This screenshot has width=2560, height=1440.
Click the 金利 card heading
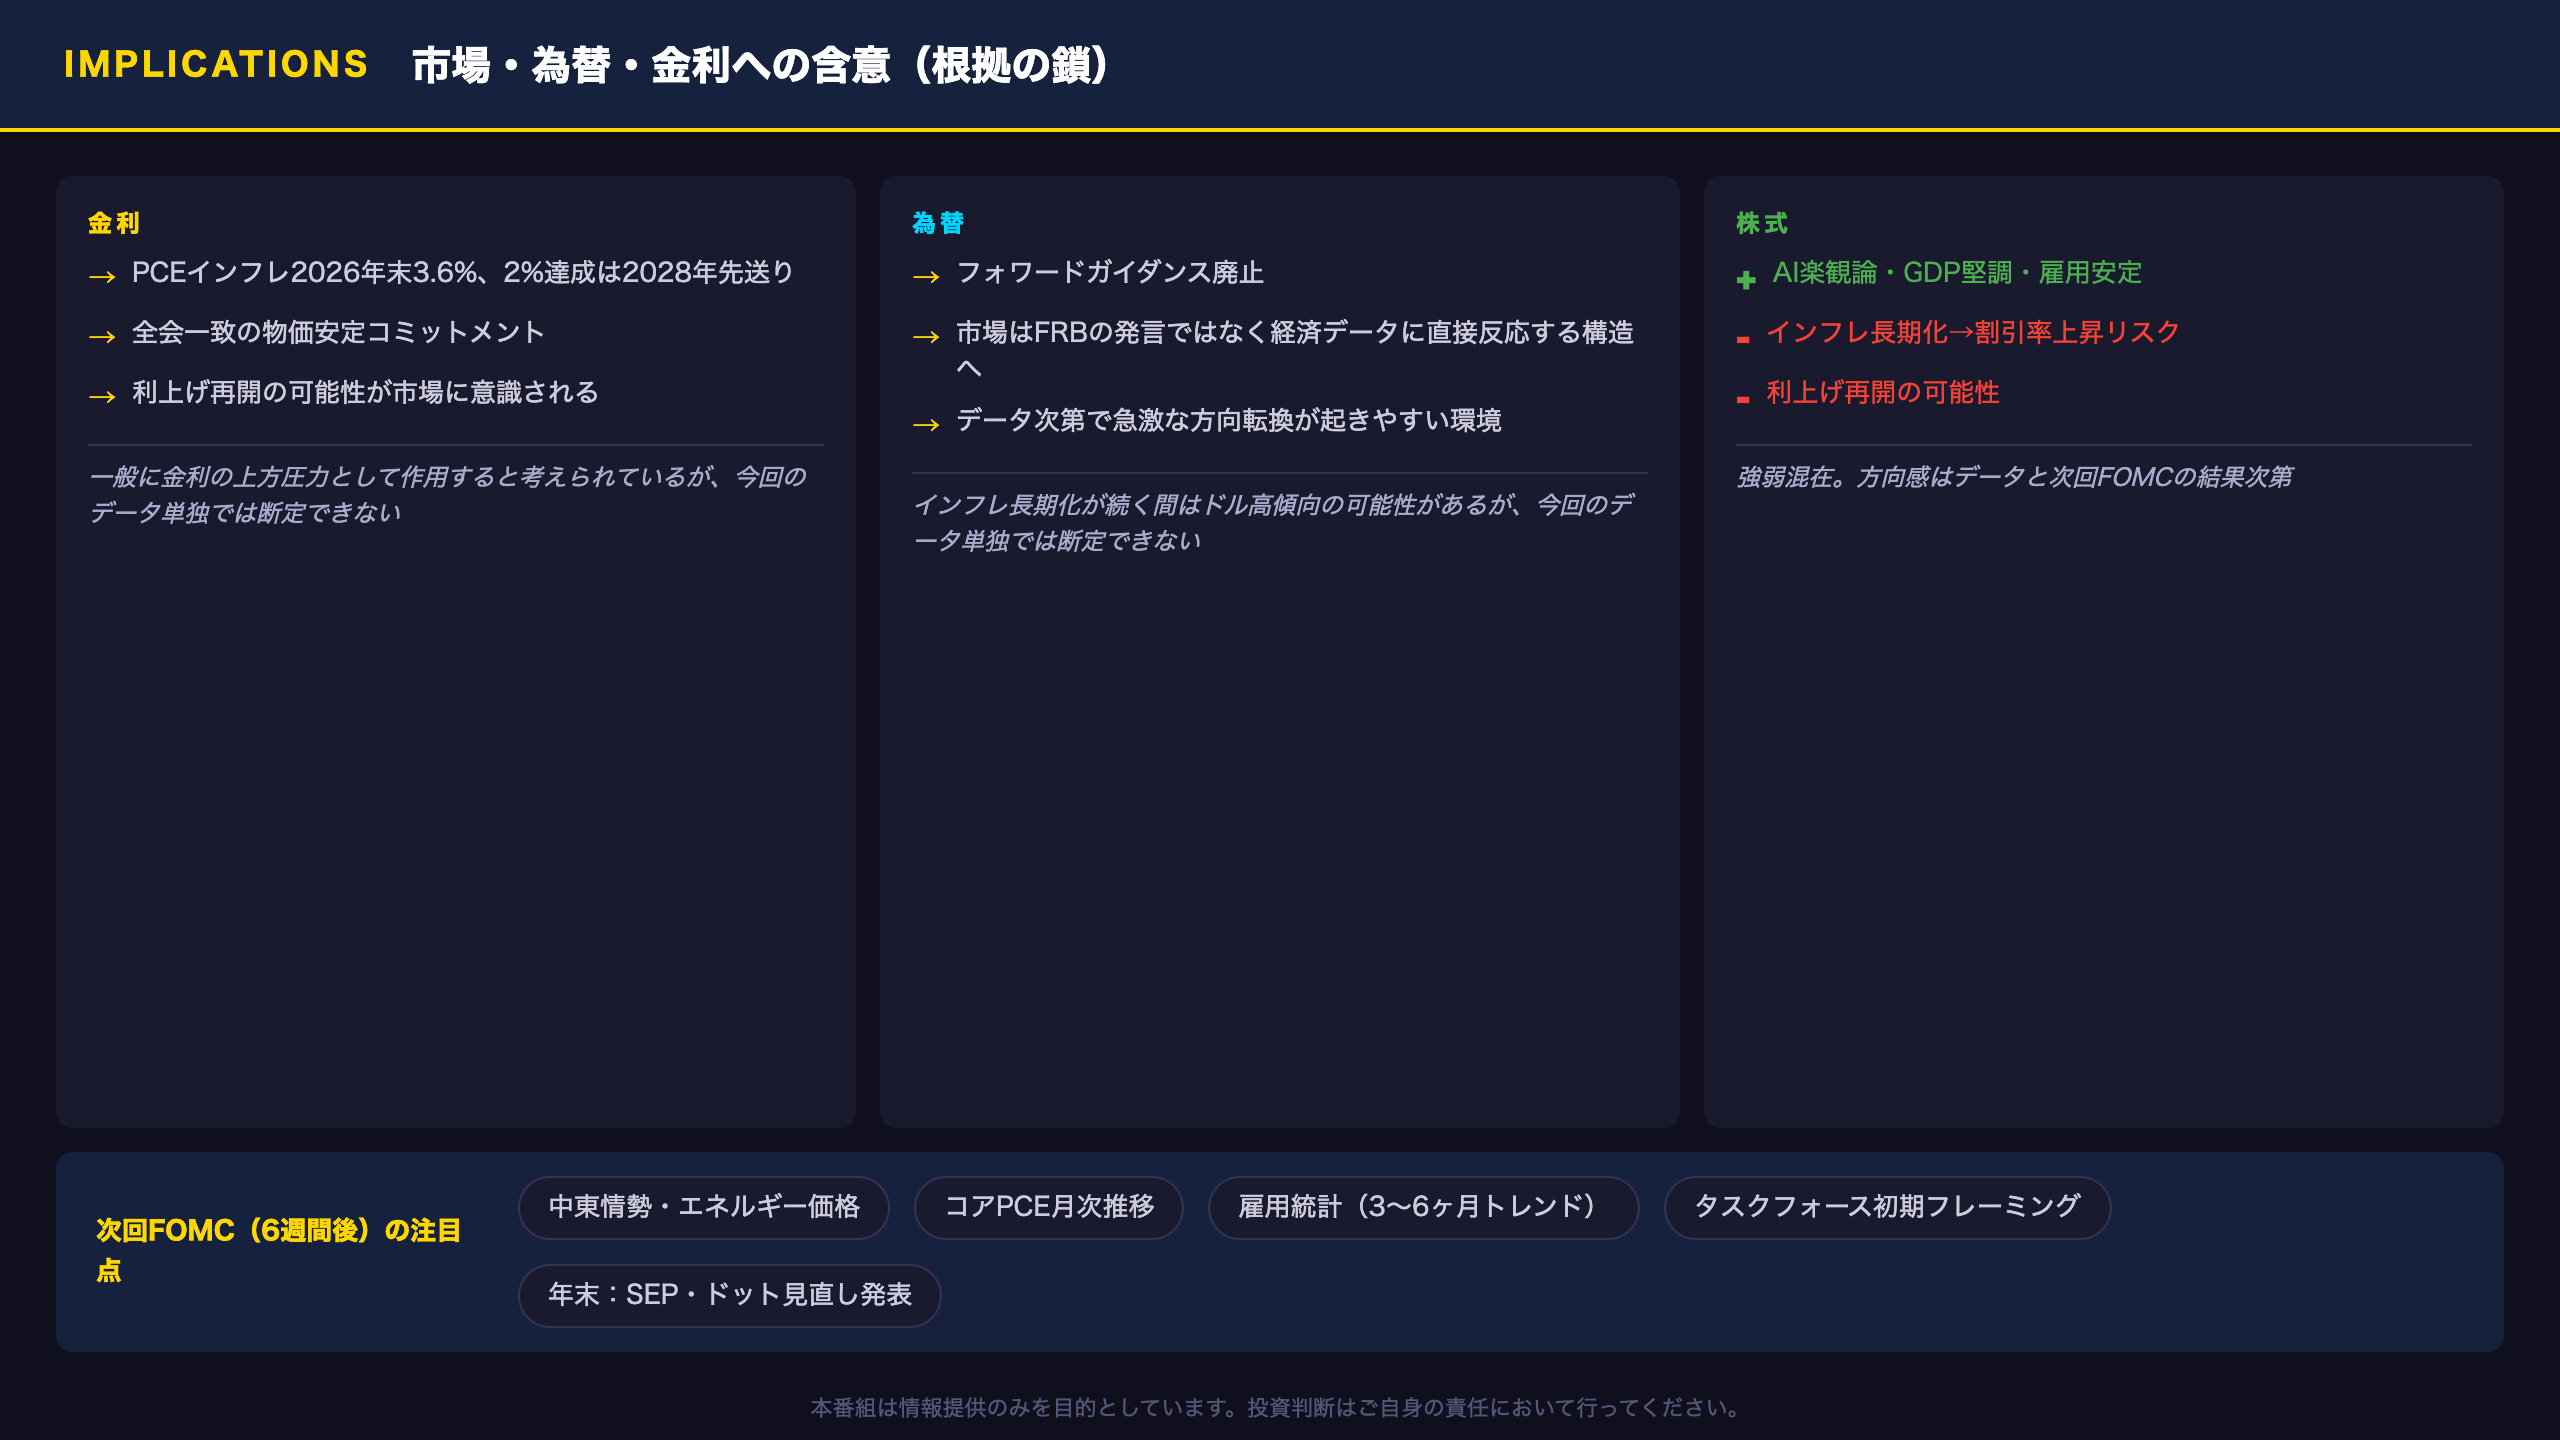pos(114,223)
